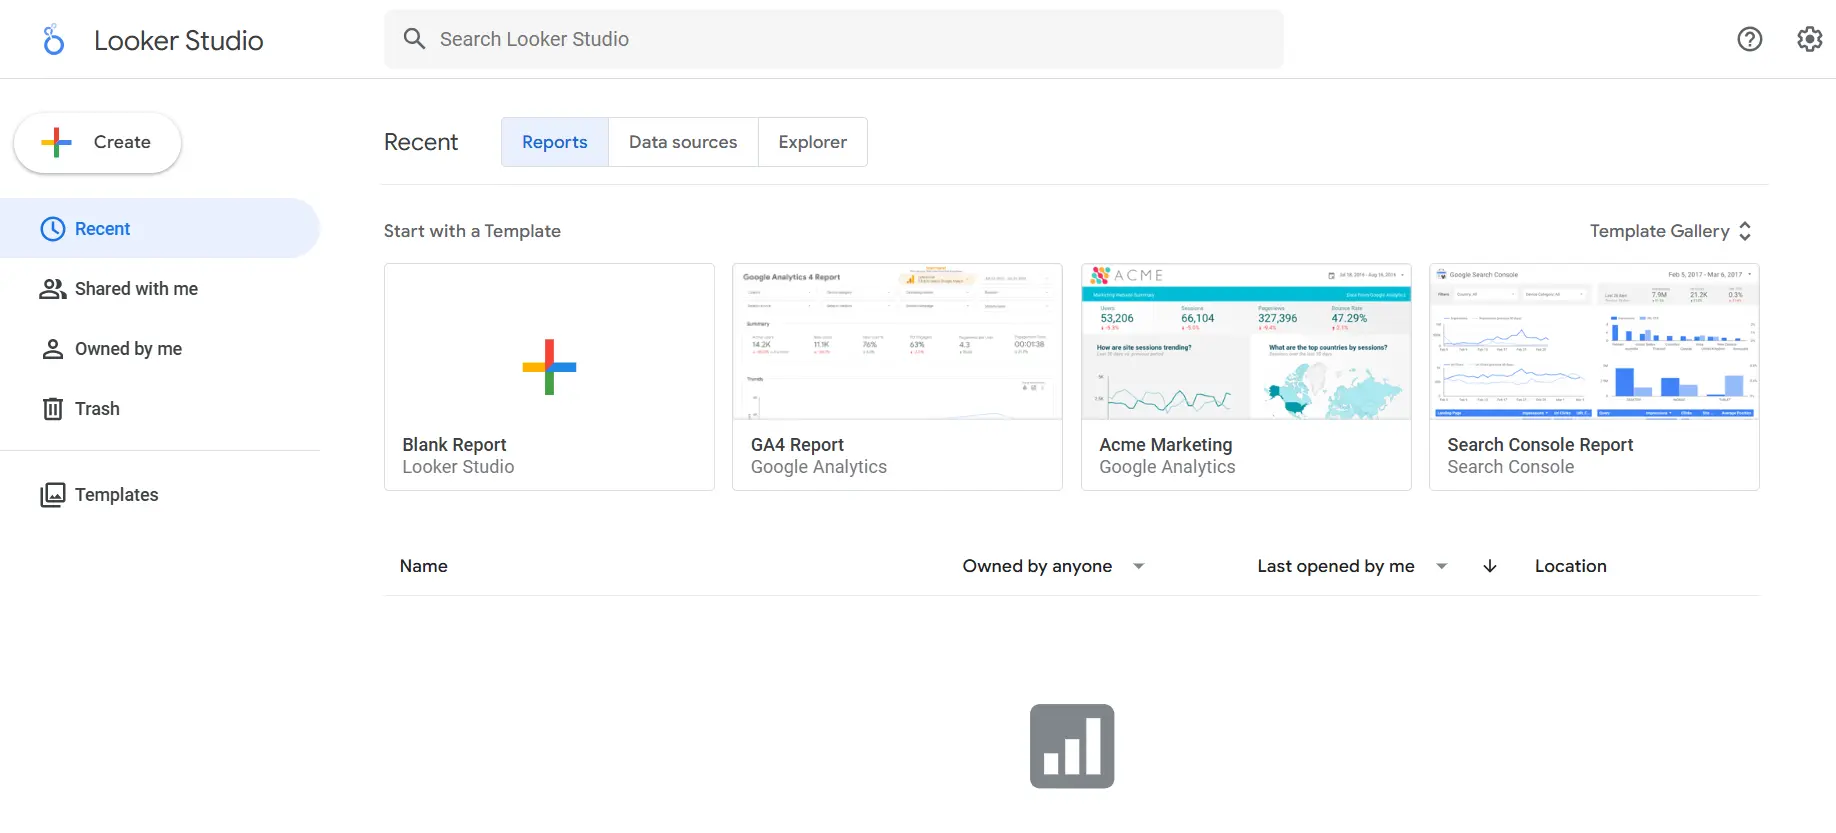Choose the GA4 Report template
Viewport: 1836px width, 833px height.
(897, 377)
